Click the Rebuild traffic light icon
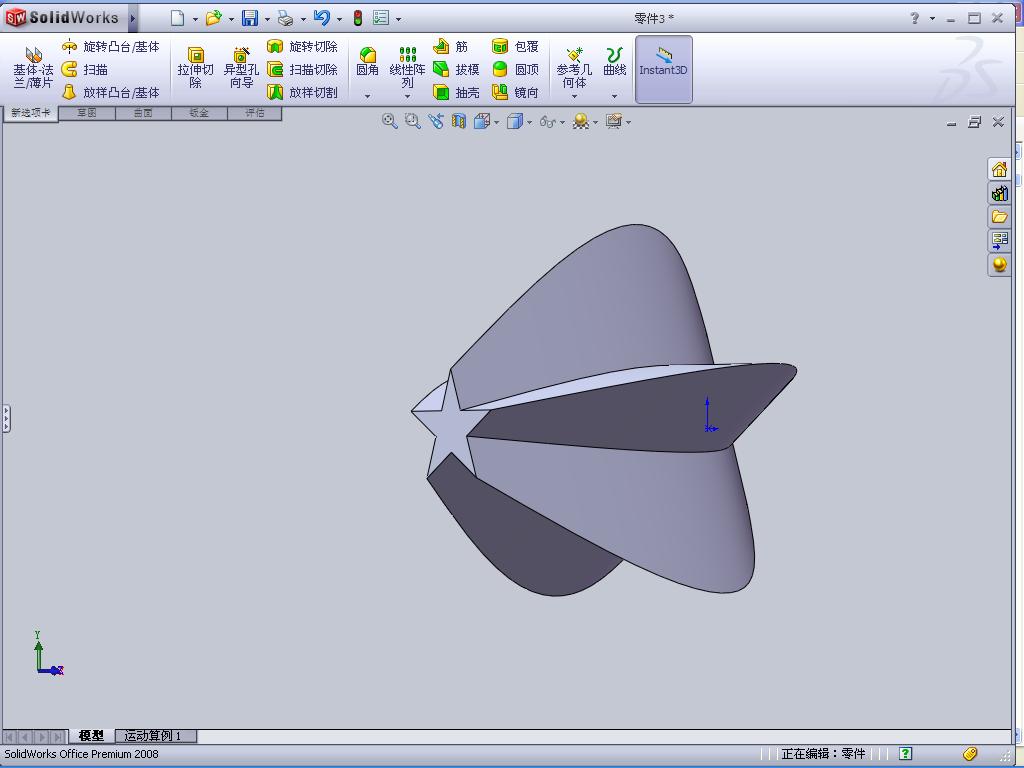Image resolution: width=1024 pixels, height=768 pixels. point(357,18)
